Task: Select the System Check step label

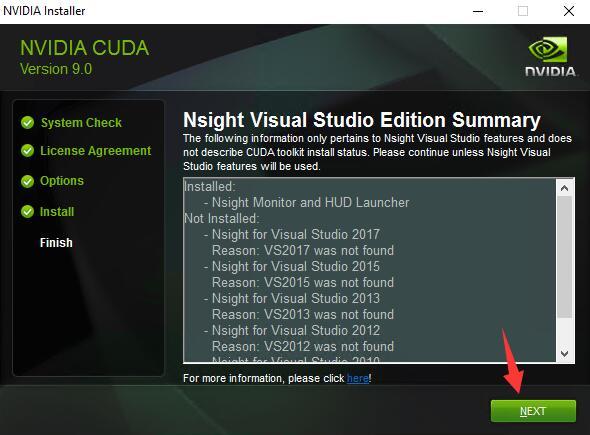Action: tap(81, 122)
